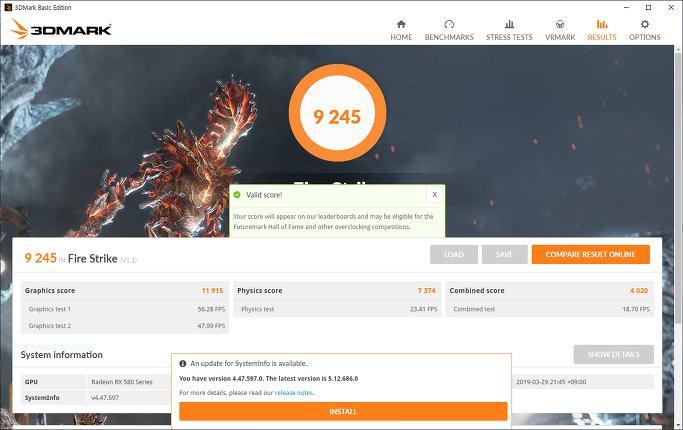The image size is (683, 430).
Task: Click the 3DMark title bar app icon
Action: 8,7
